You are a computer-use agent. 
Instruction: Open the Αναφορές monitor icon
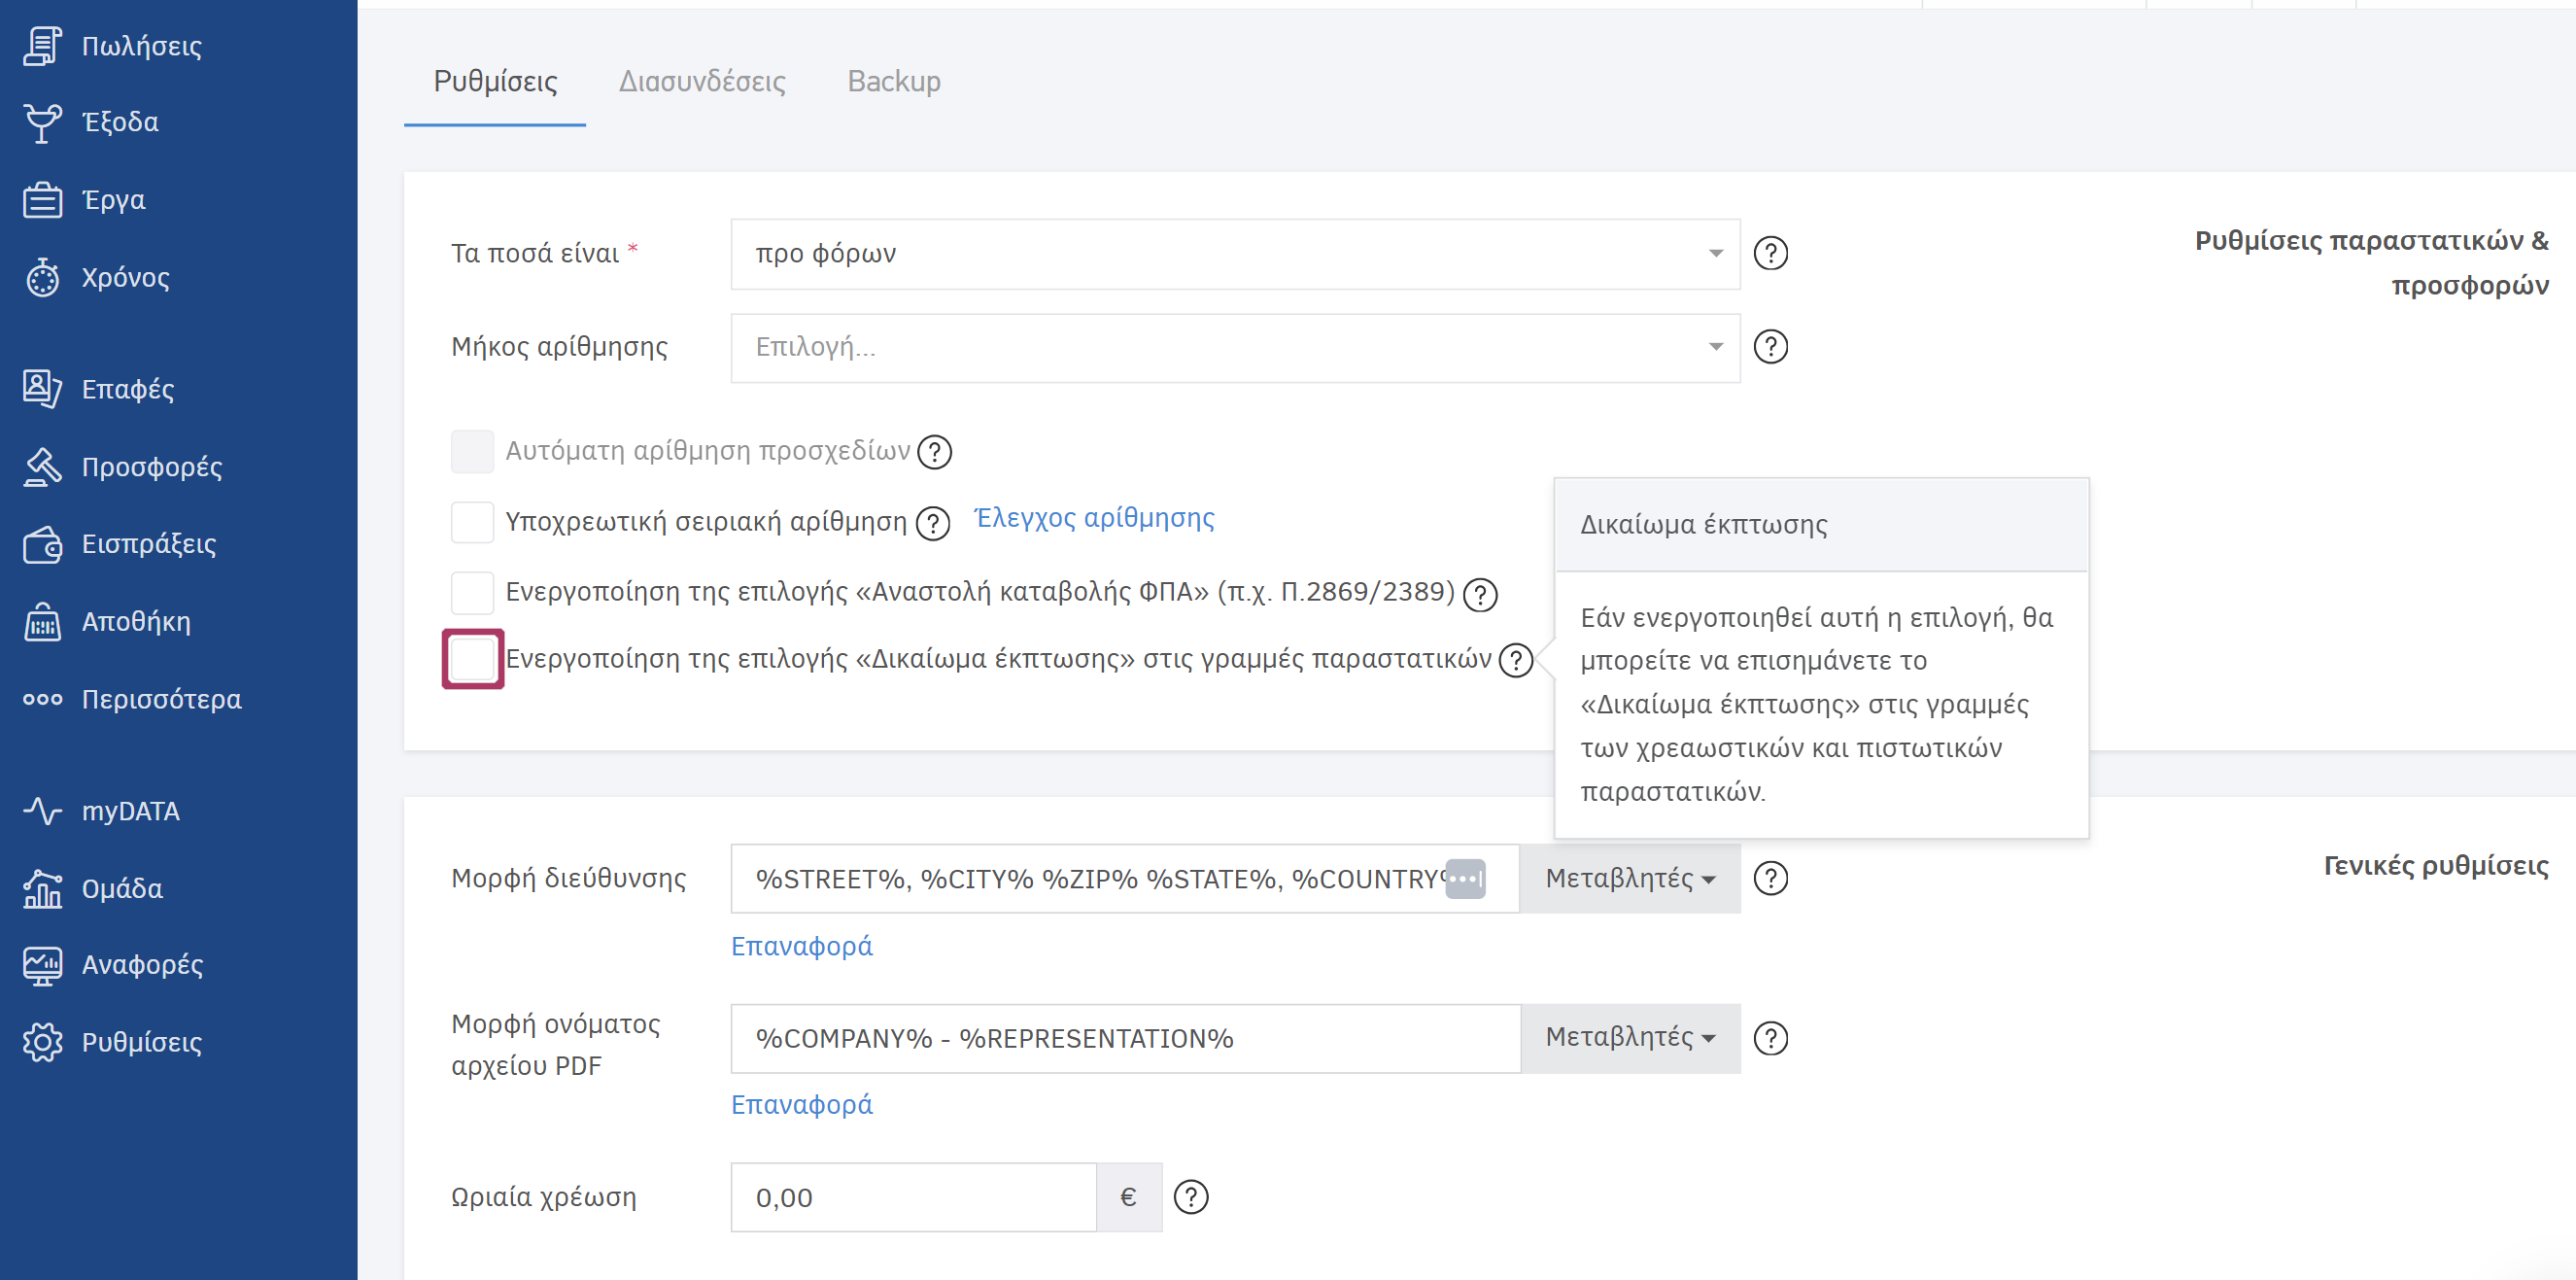click(x=43, y=966)
